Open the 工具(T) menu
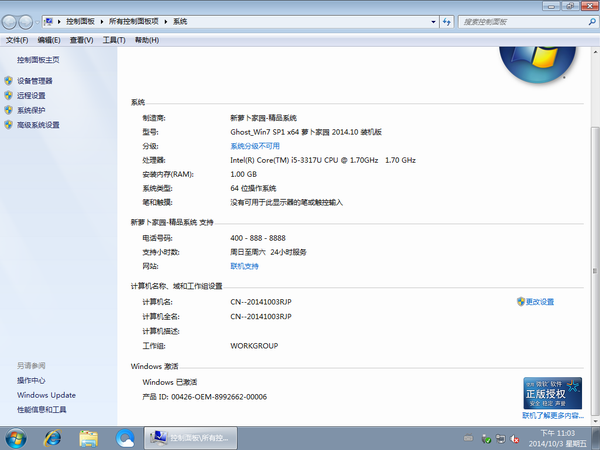Screen dimensions: 600x450 point(114,40)
